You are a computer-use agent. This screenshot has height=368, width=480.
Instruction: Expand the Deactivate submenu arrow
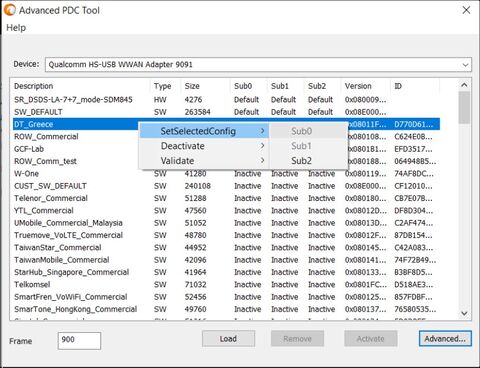(x=262, y=146)
